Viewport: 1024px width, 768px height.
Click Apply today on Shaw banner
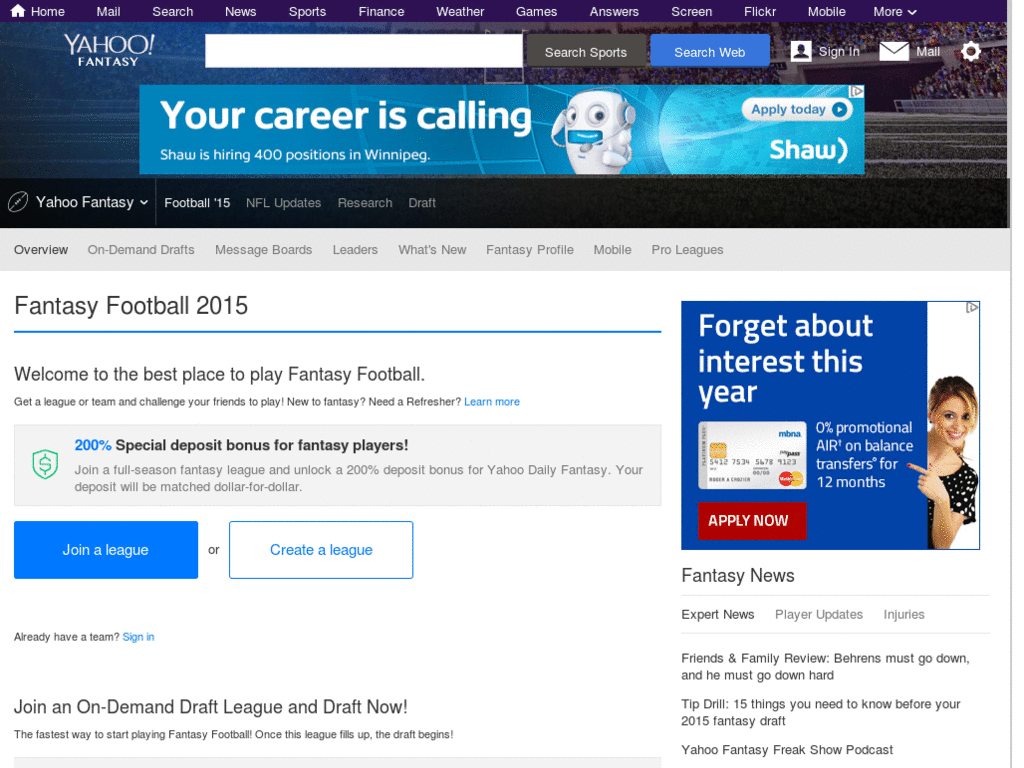[797, 110]
